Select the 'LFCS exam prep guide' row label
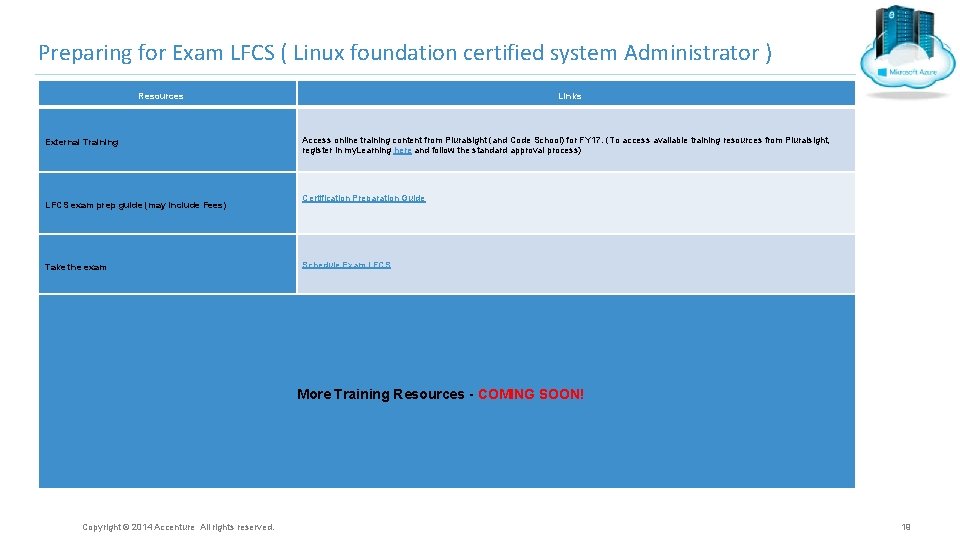Image resolution: width=960 pixels, height=540 pixels. click(135, 205)
